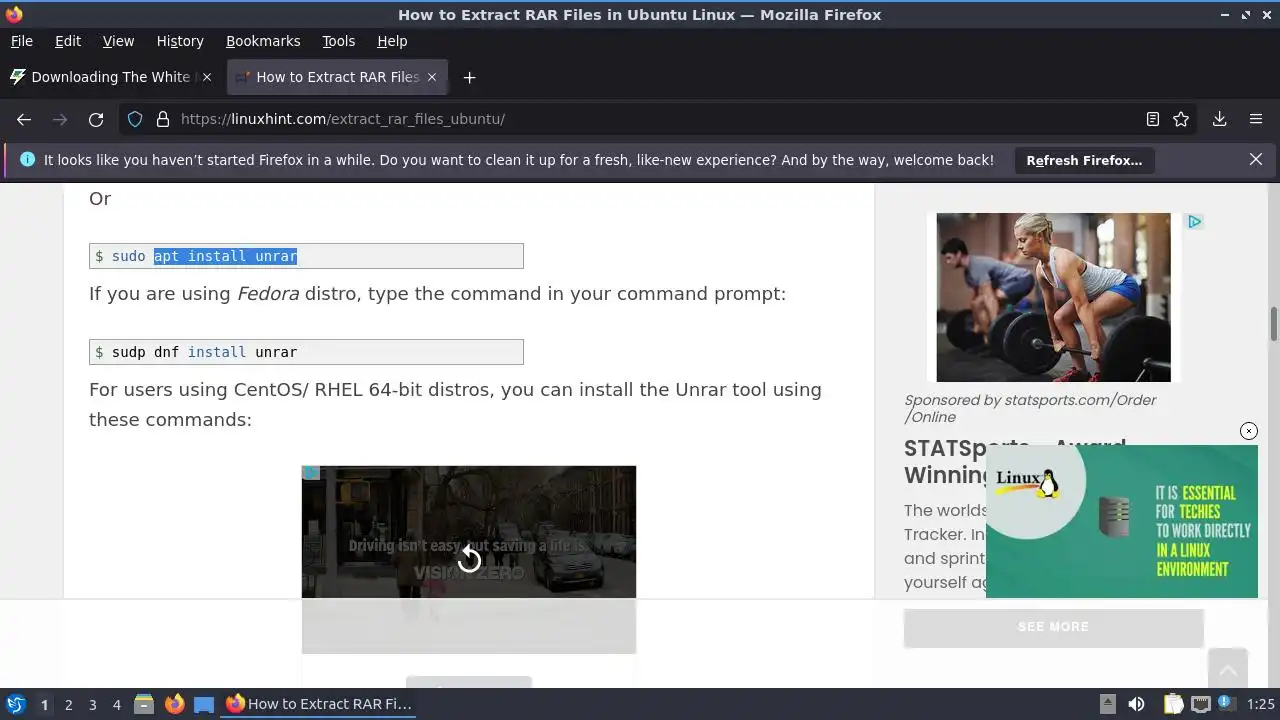The width and height of the screenshot is (1280, 720).
Task: Go back to the previous page
Action: (x=24, y=119)
